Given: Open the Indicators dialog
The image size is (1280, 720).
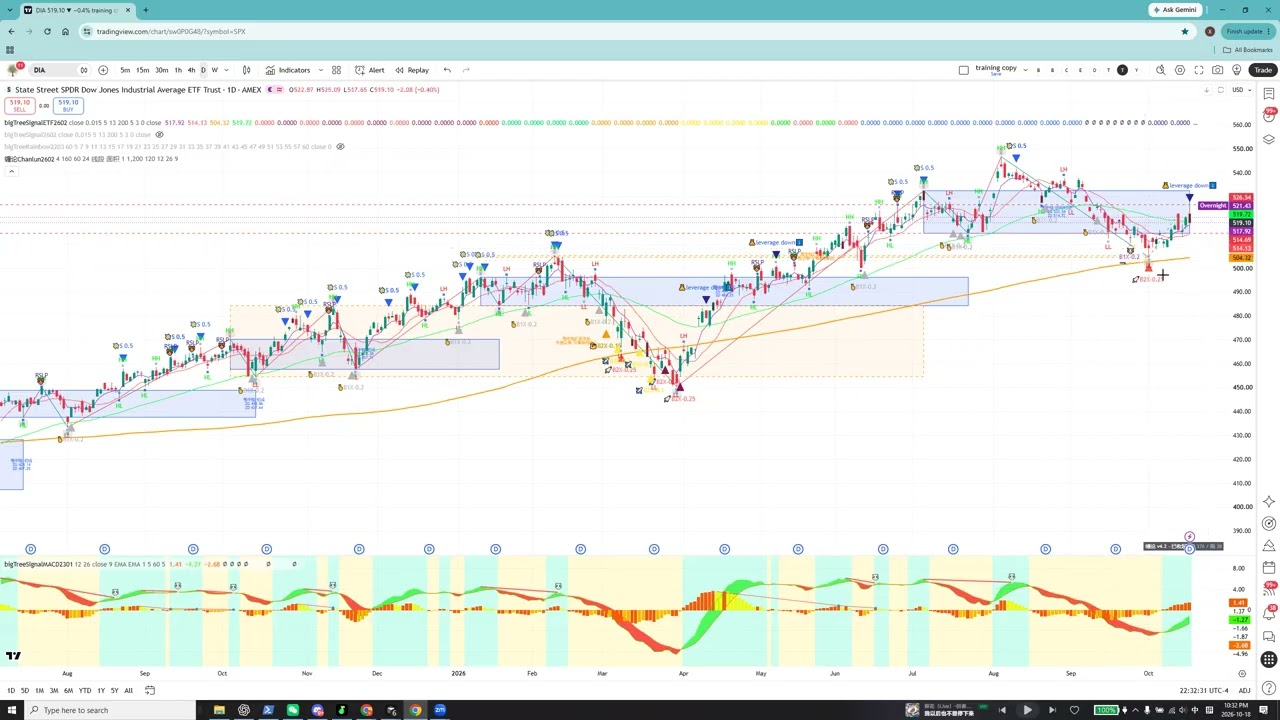Looking at the screenshot, I should [x=288, y=70].
